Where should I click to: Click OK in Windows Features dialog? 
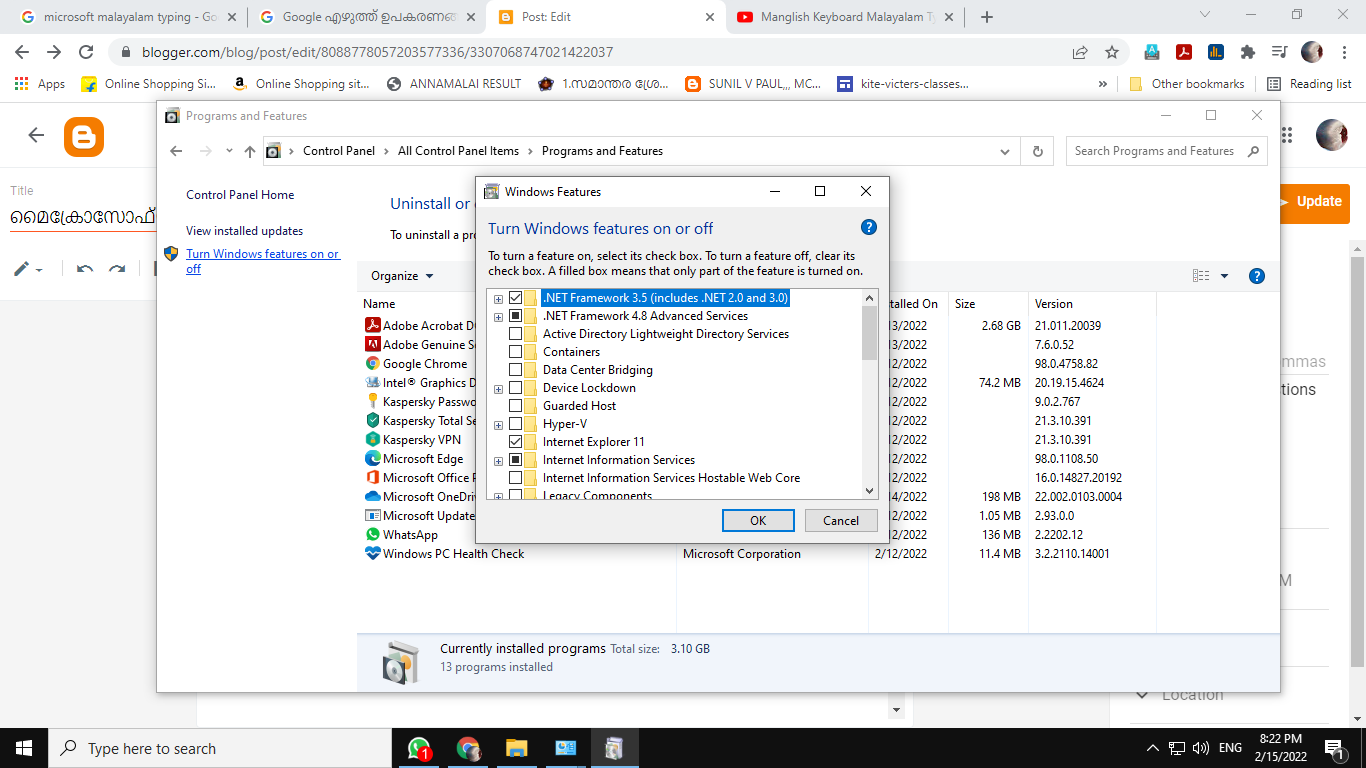[758, 520]
